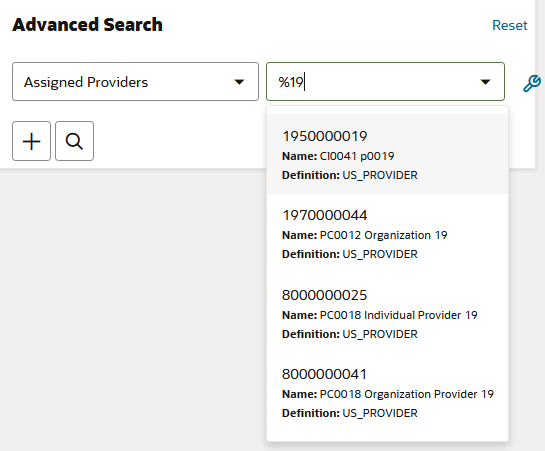This screenshot has height=451, width=545.
Task: Click the plus add-criteria button
Action: [x=31, y=141]
